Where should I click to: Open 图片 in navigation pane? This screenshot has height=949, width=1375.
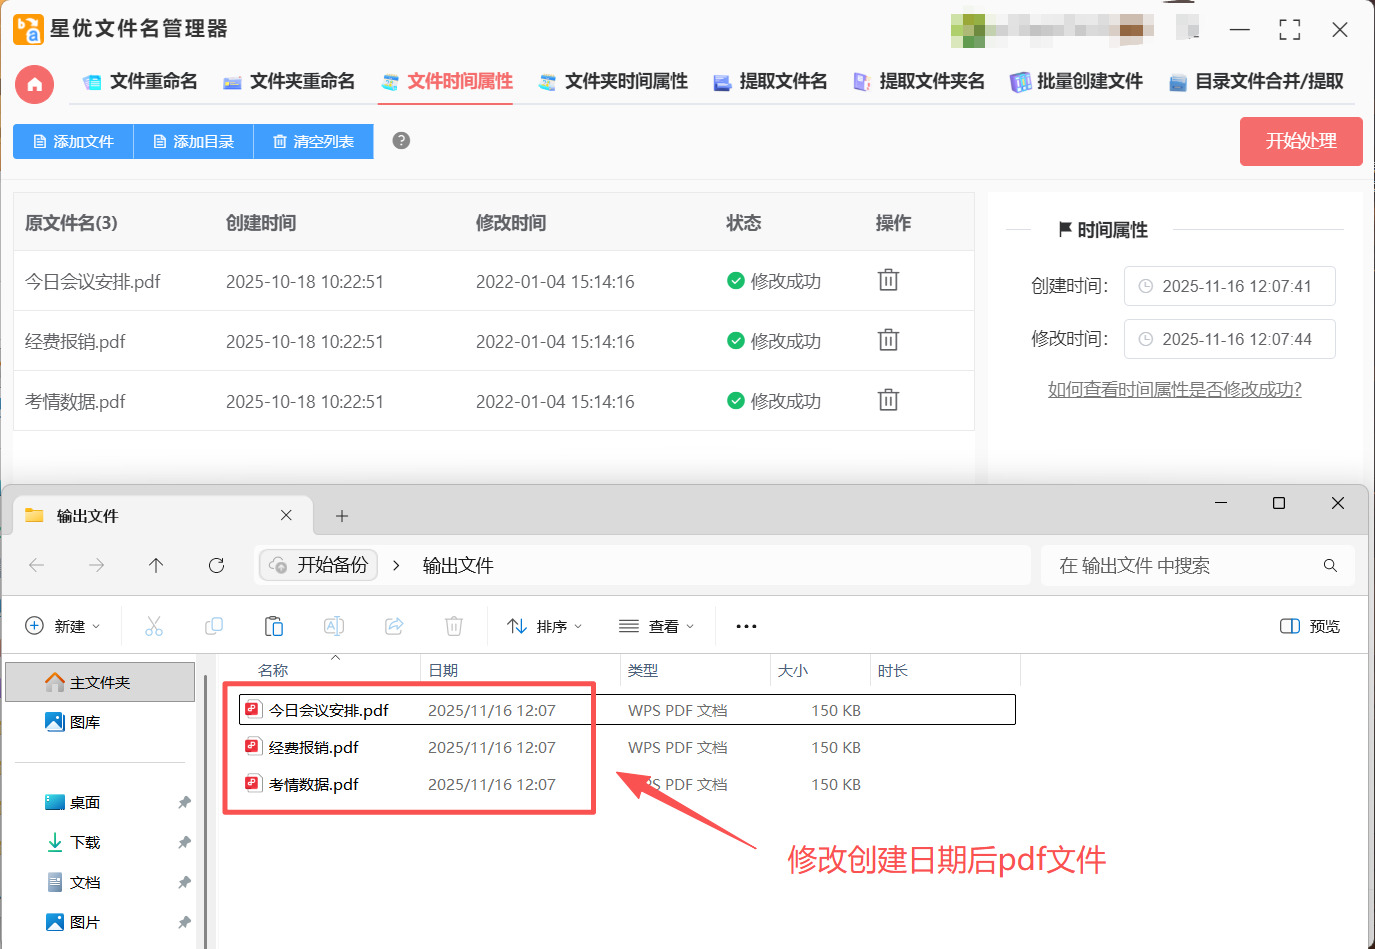(73, 922)
